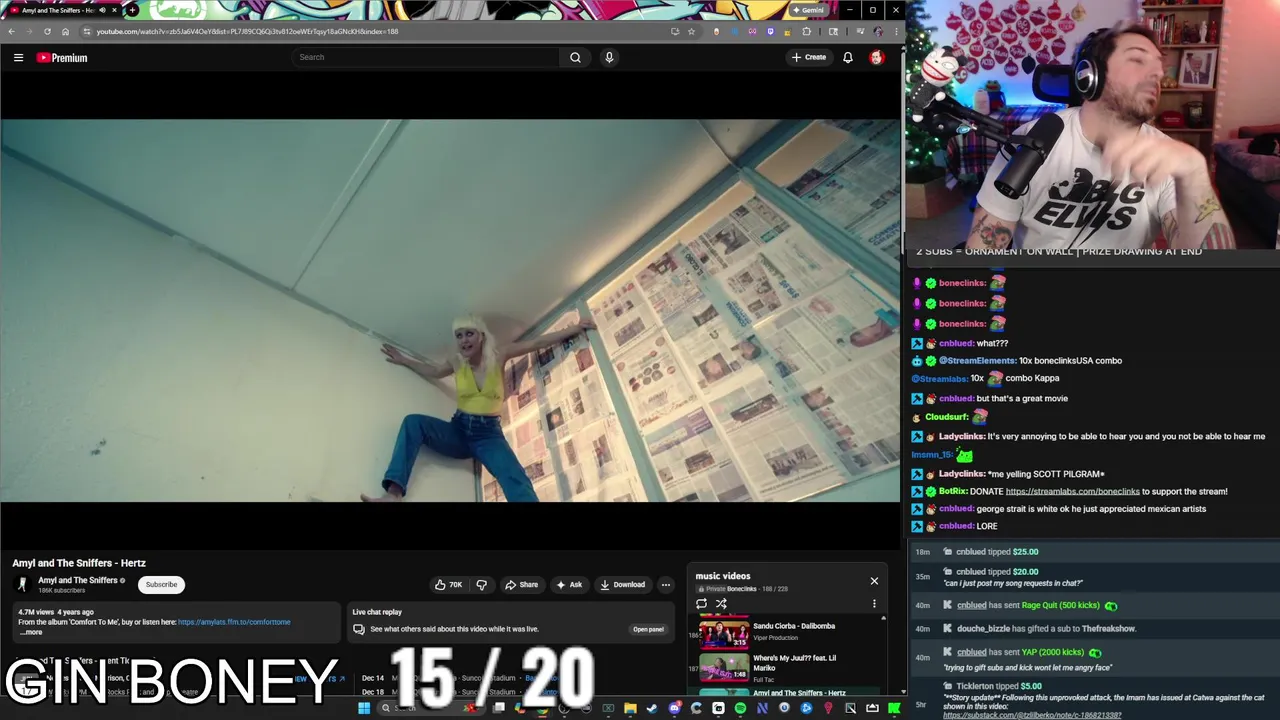Image resolution: width=1280 pixels, height=720 pixels.
Task: Start voice search with the microphone icon
Action: coord(609,57)
